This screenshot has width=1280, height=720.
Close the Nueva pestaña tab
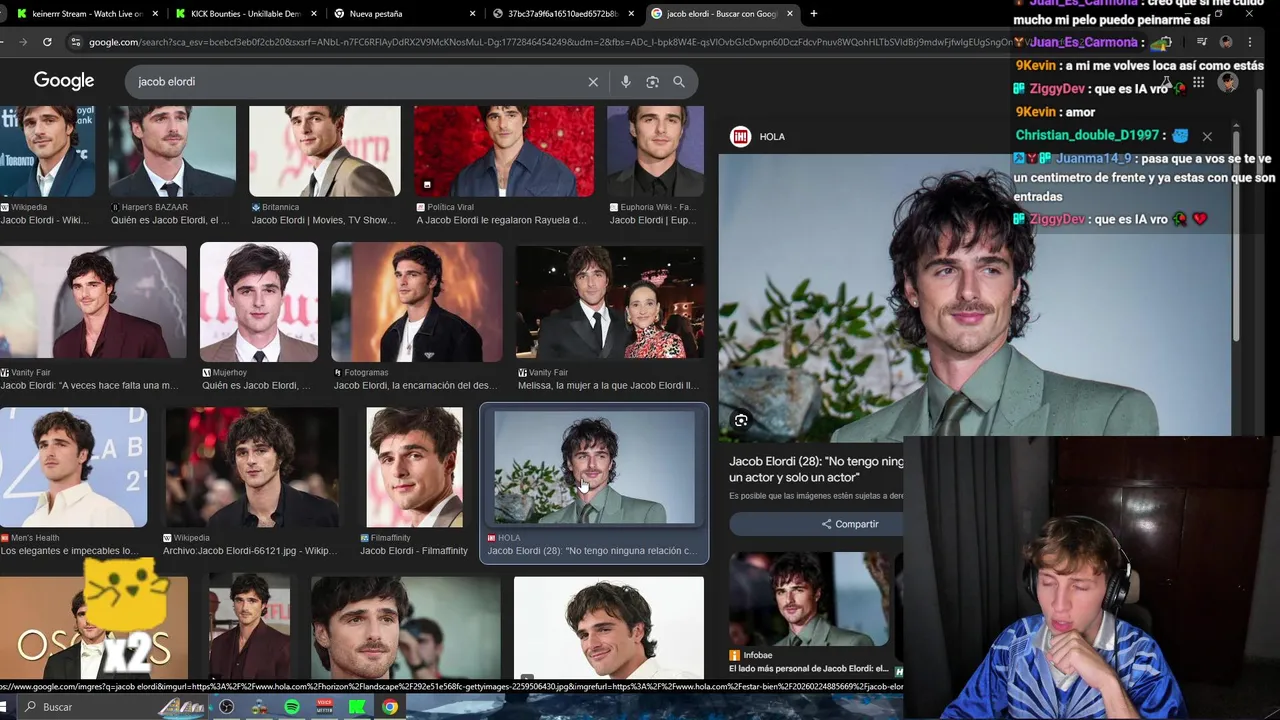(x=473, y=14)
